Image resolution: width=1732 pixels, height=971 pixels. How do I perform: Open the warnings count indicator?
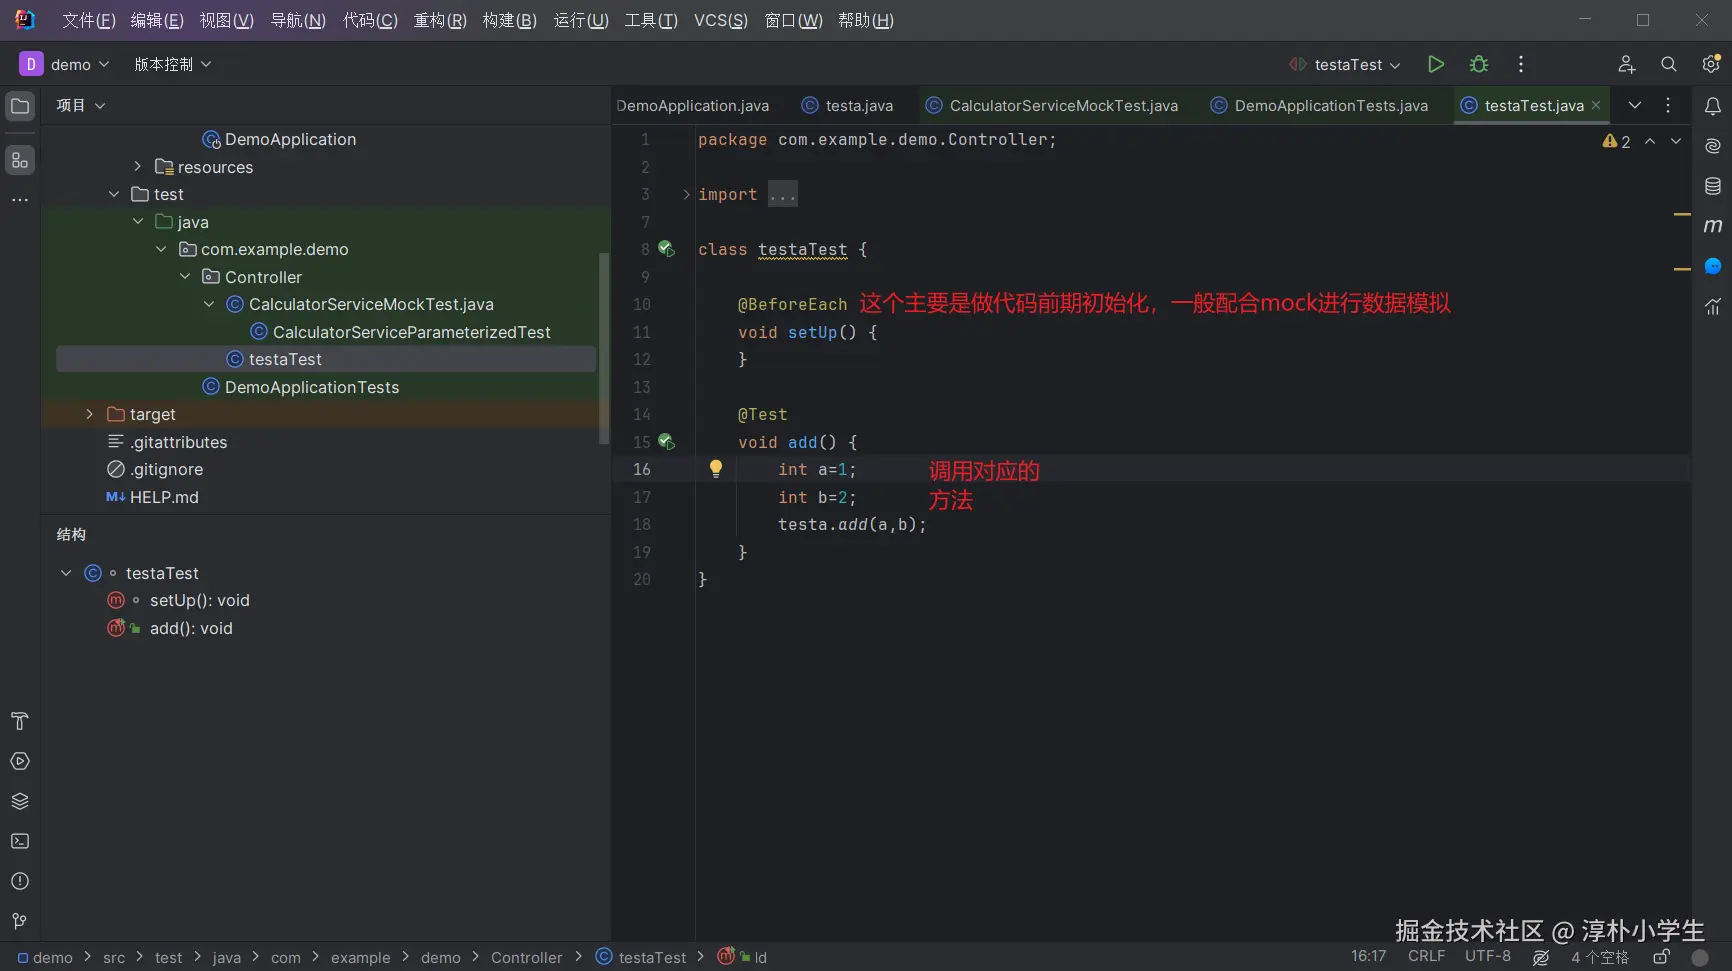click(1616, 142)
